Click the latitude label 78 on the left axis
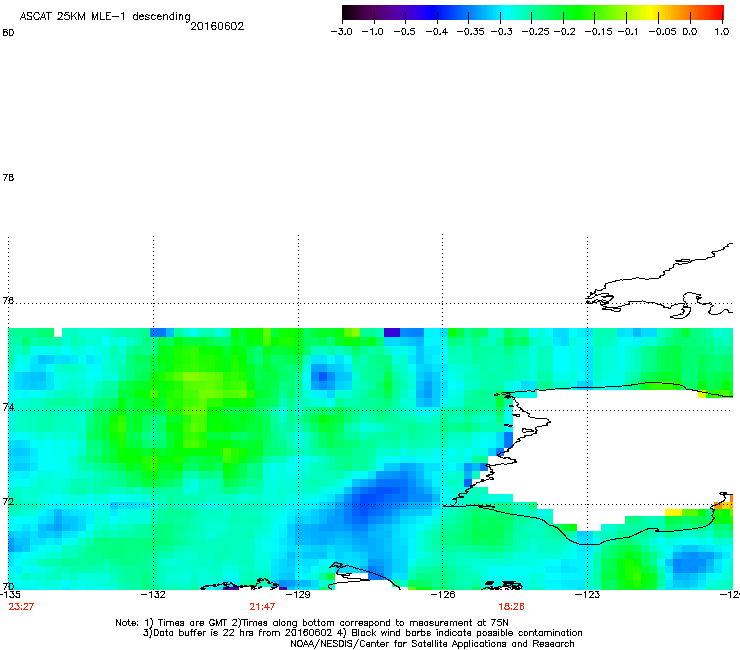This screenshot has height=650, width=740. coord(8,177)
